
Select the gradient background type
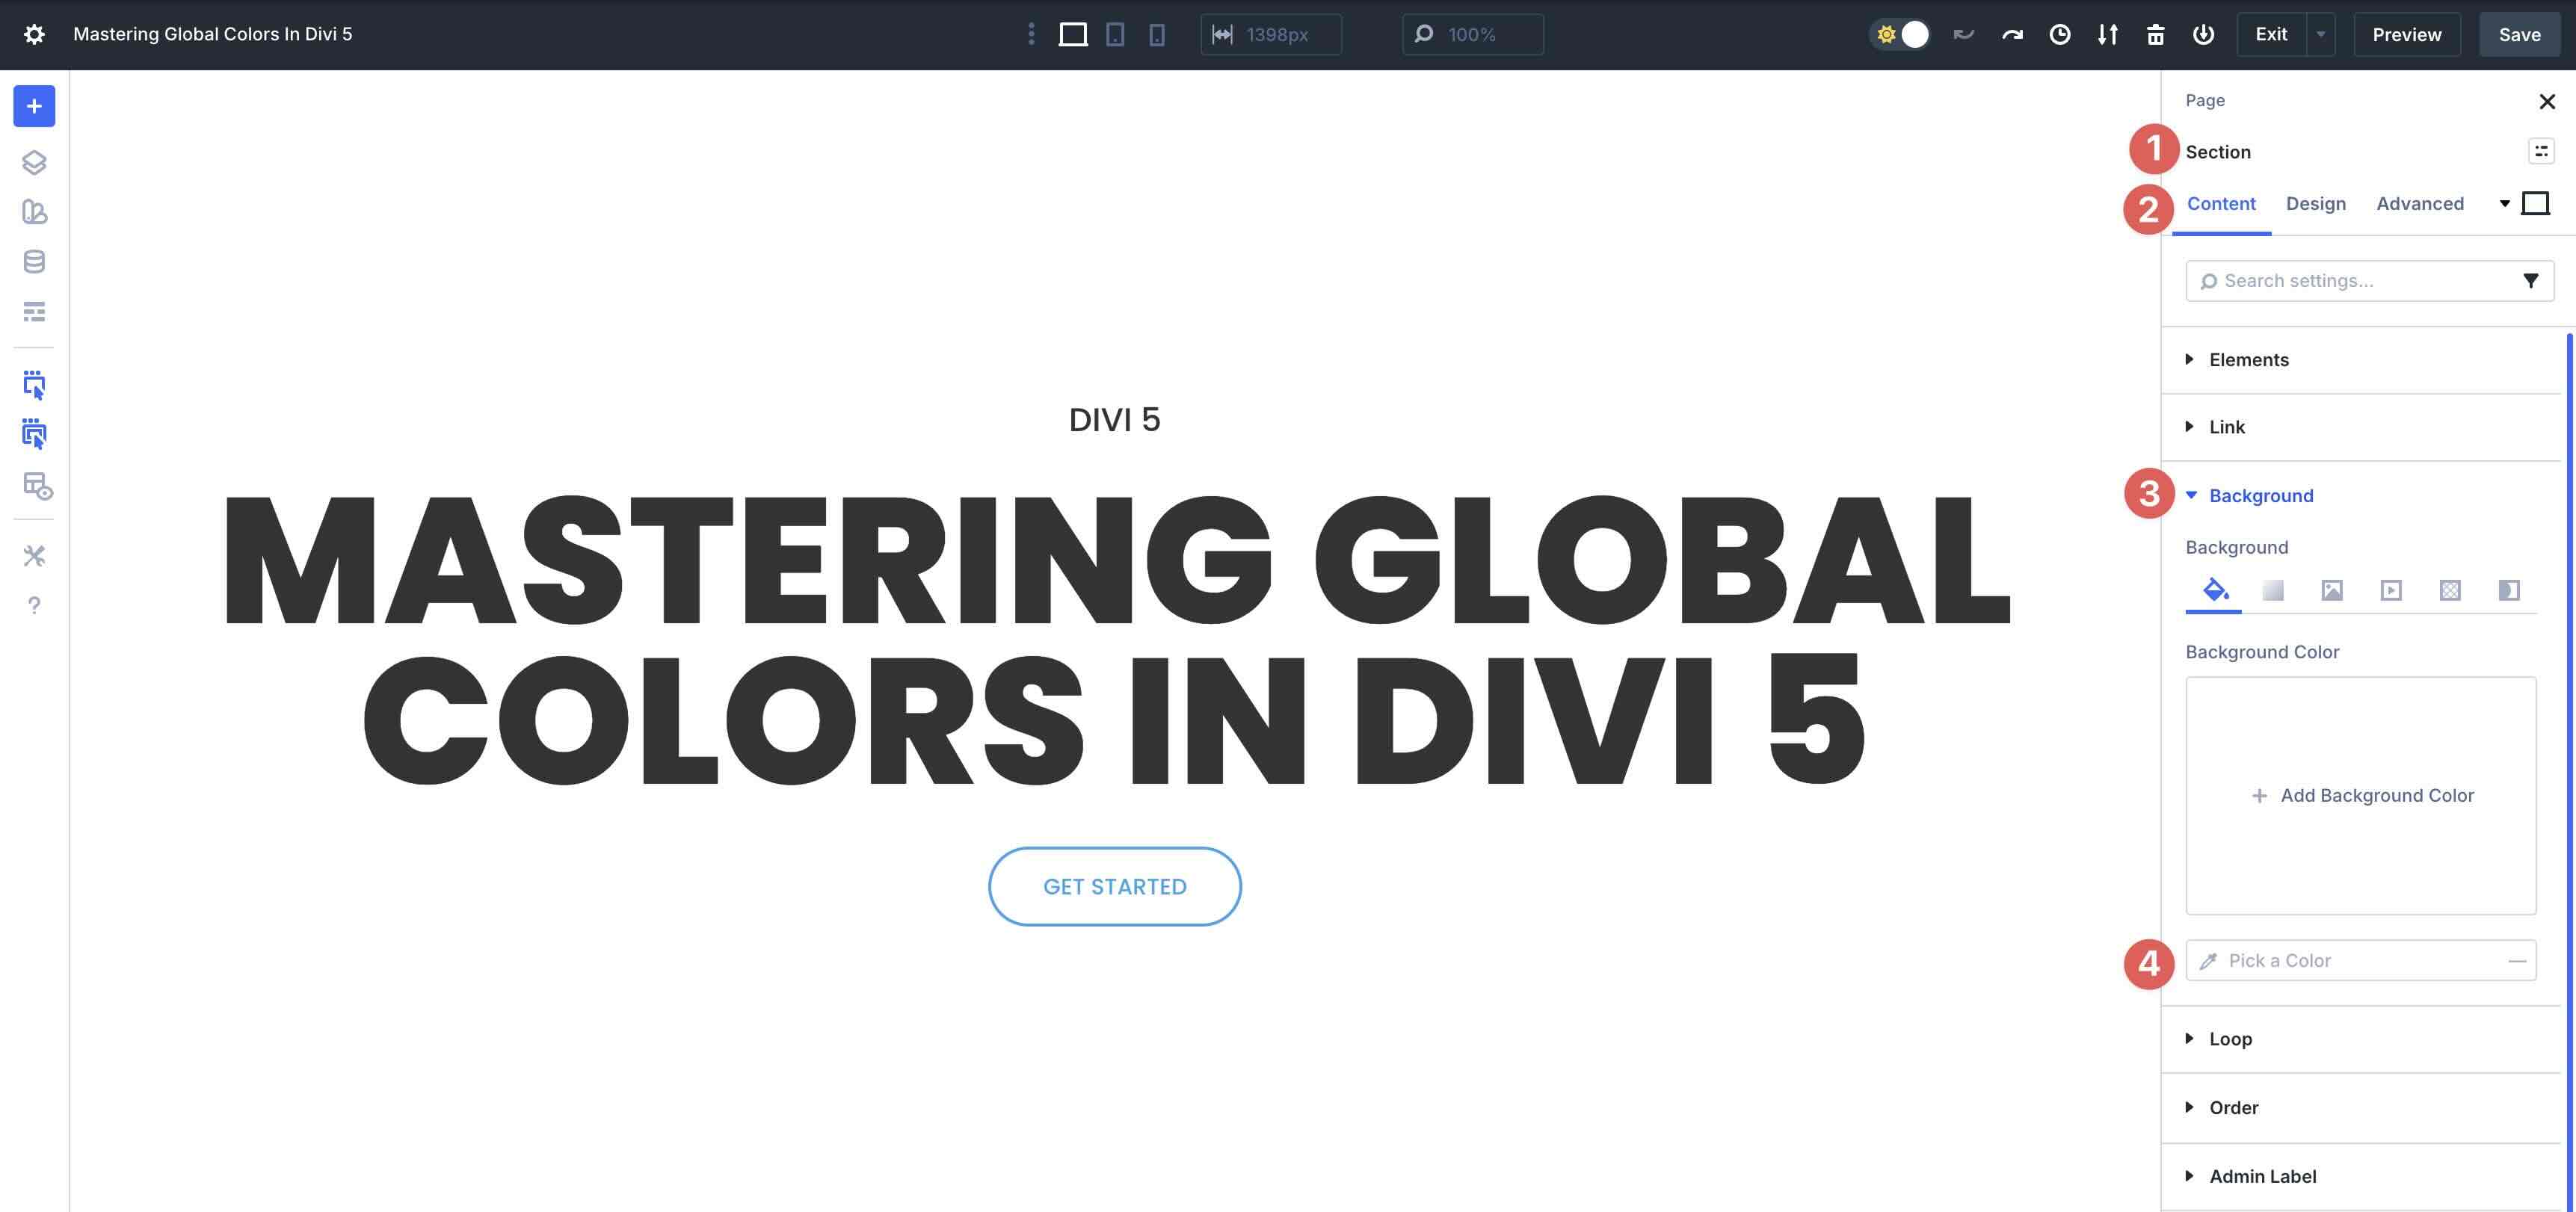(x=2273, y=590)
